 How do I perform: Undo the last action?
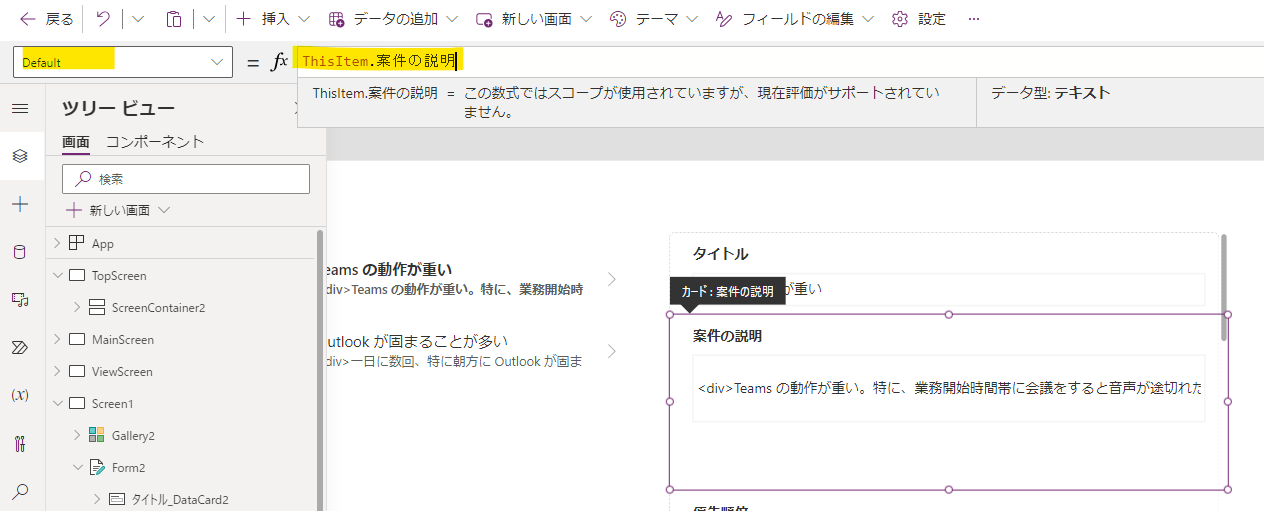(x=103, y=19)
